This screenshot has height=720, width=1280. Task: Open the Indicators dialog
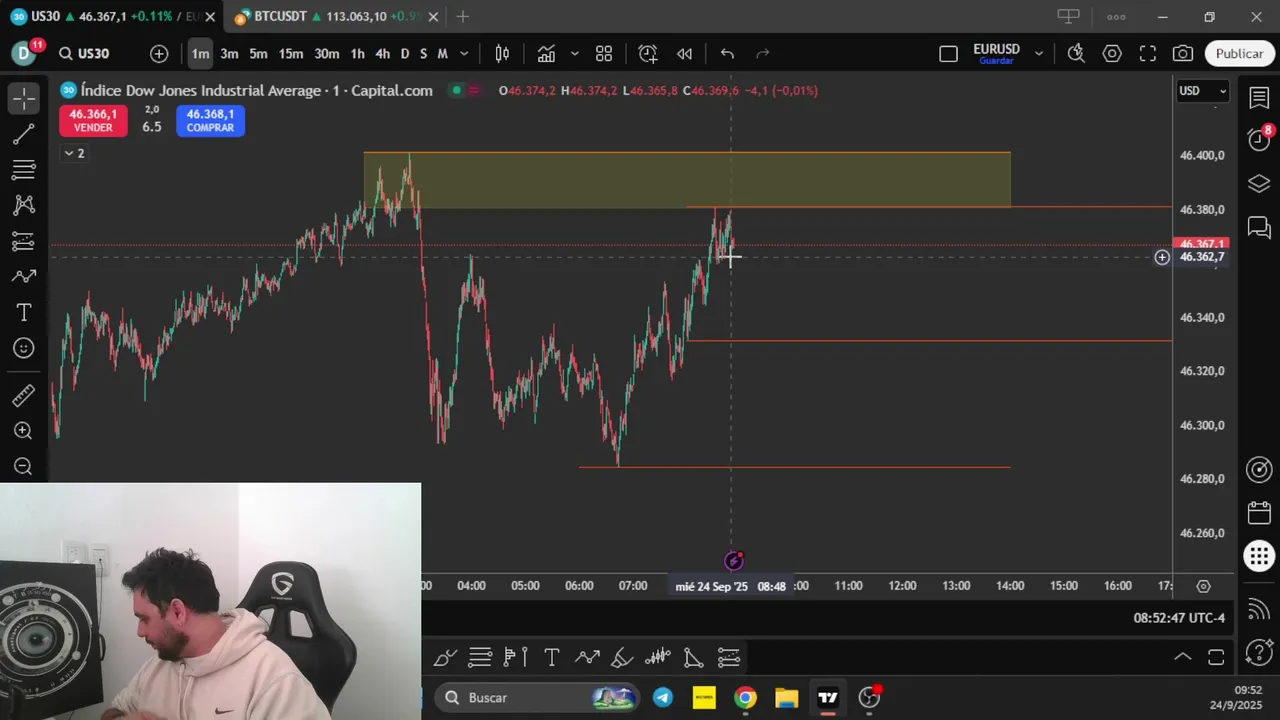pyautogui.click(x=546, y=54)
